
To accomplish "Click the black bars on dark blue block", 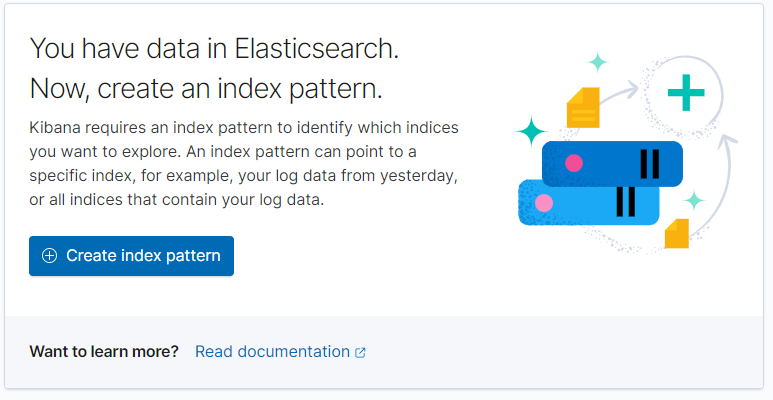I will pyautogui.click(x=650, y=163).
